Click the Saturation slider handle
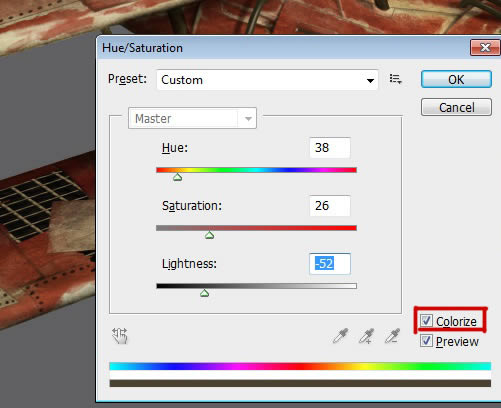501x408 pixels. (x=209, y=235)
